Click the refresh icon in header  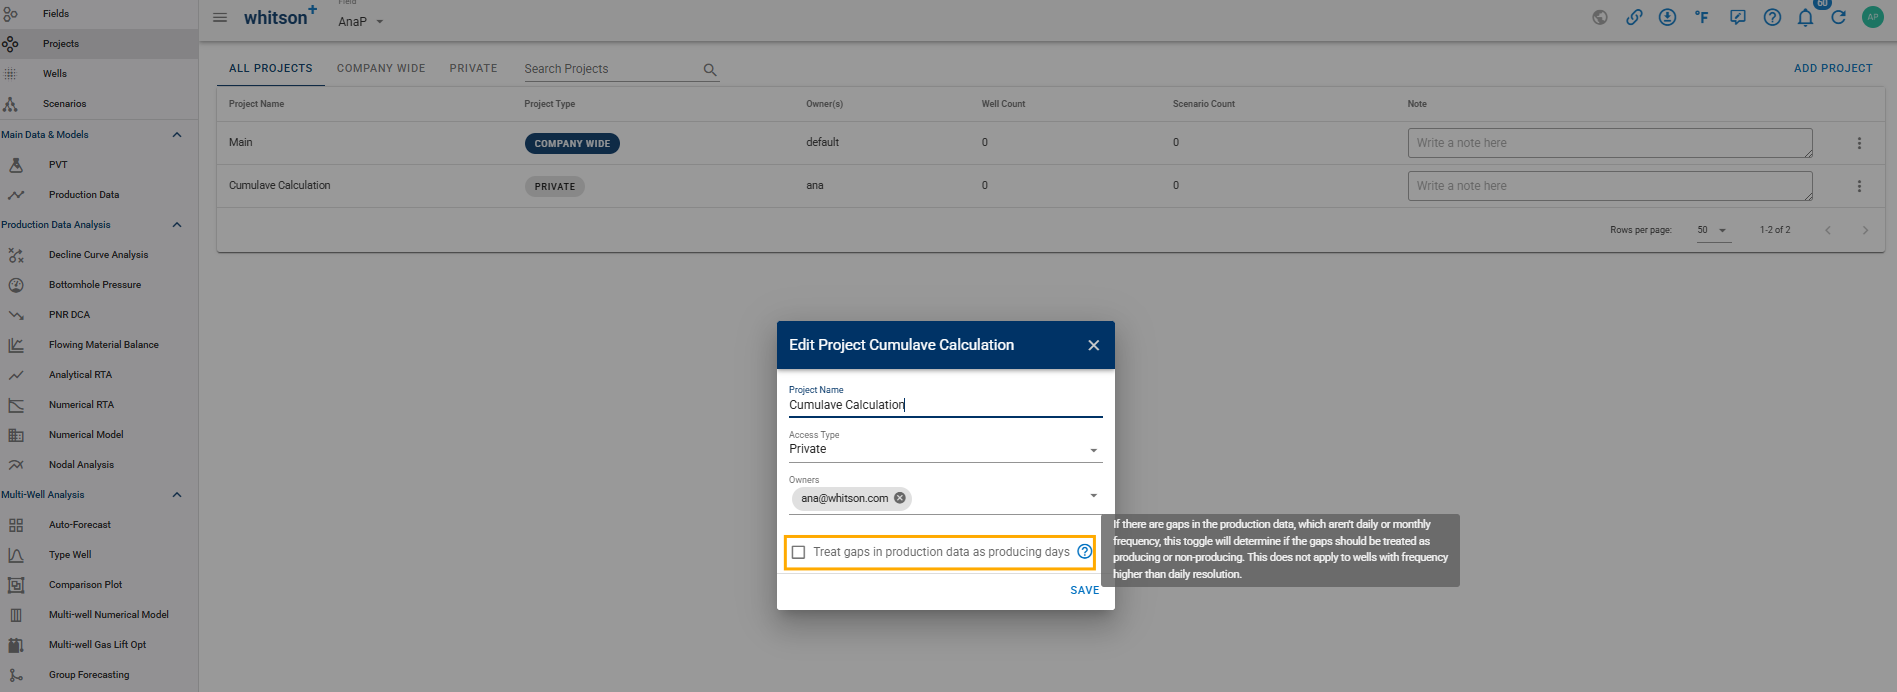1838,17
